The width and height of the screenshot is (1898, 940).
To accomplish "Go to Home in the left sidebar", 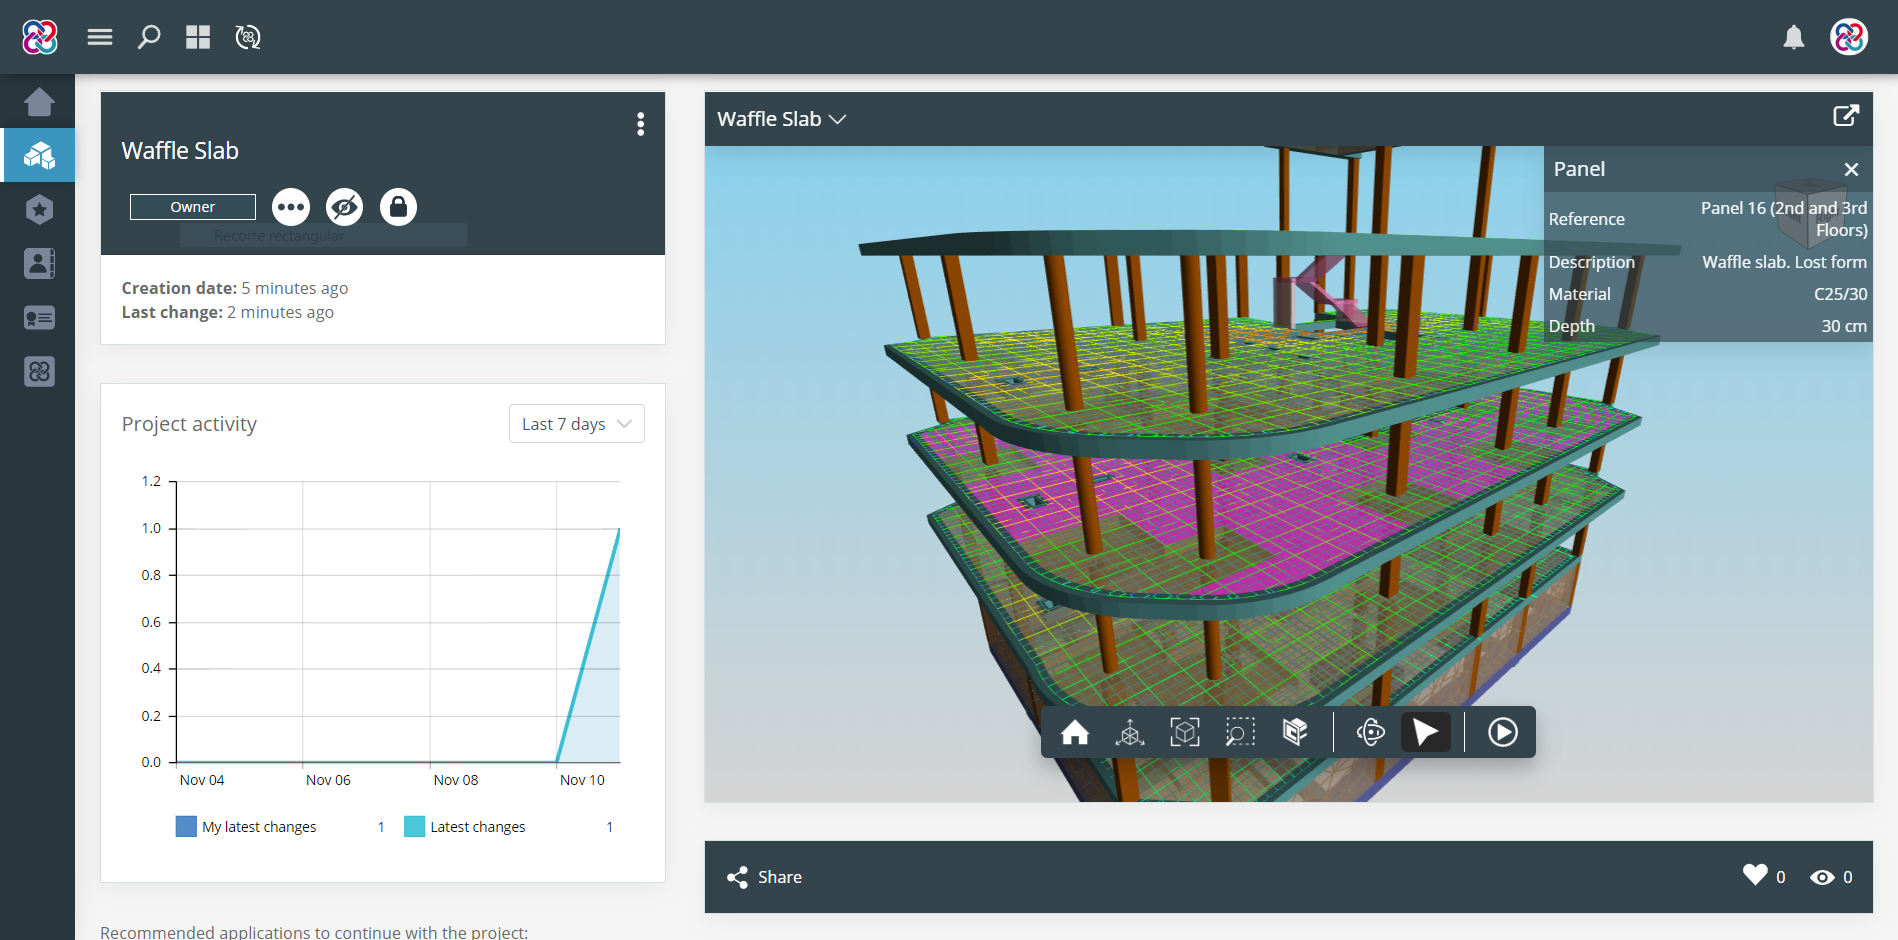I will 39,102.
